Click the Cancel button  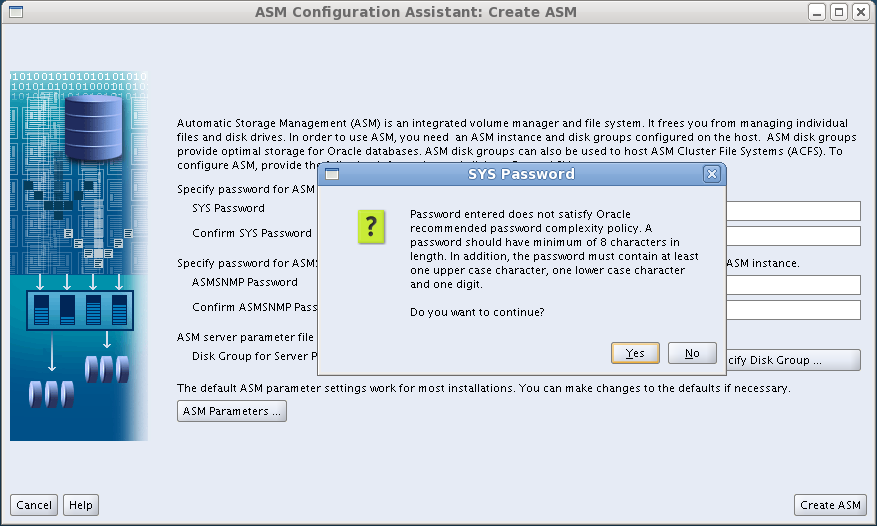[34, 505]
